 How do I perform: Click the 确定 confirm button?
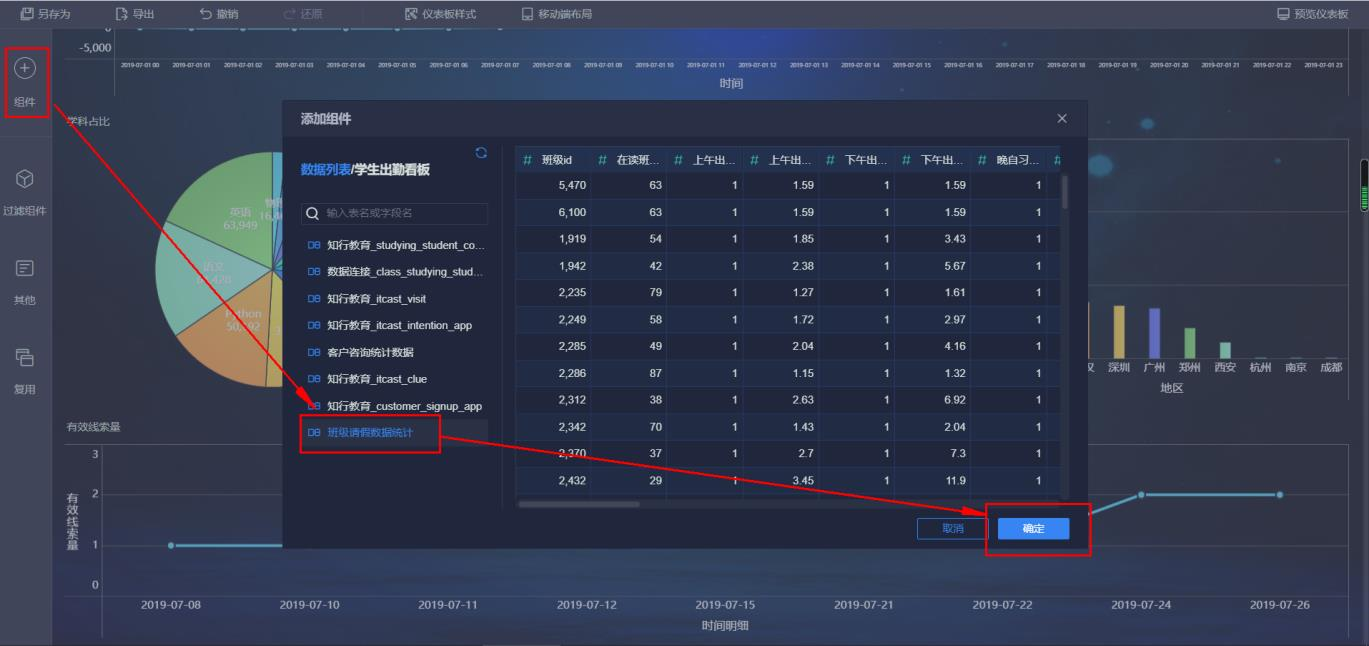pyautogui.click(x=1033, y=529)
